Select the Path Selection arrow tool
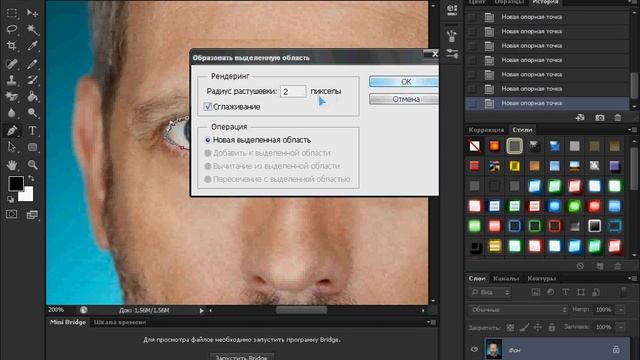The width and height of the screenshot is (640, 360). 12,147
